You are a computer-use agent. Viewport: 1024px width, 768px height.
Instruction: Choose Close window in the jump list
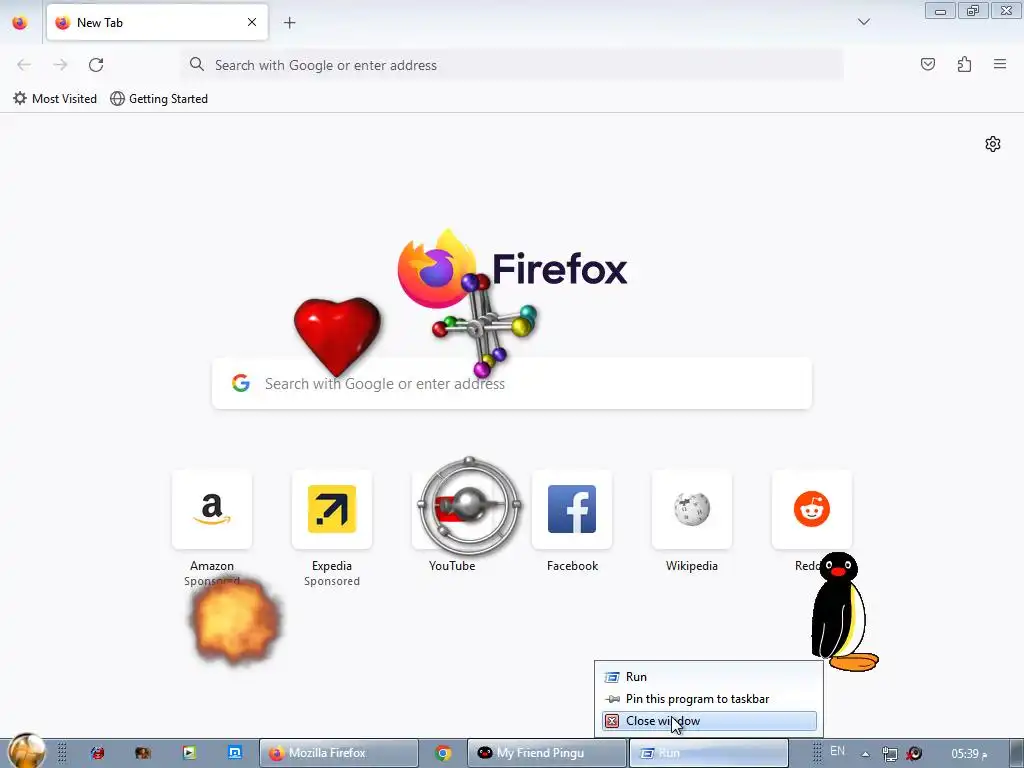[x=709, y=721]
